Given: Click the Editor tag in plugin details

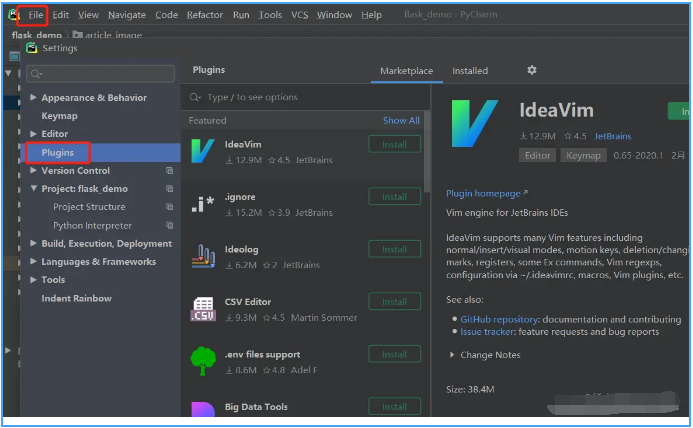Looking at the screenshot, I should tap(537, 156).
